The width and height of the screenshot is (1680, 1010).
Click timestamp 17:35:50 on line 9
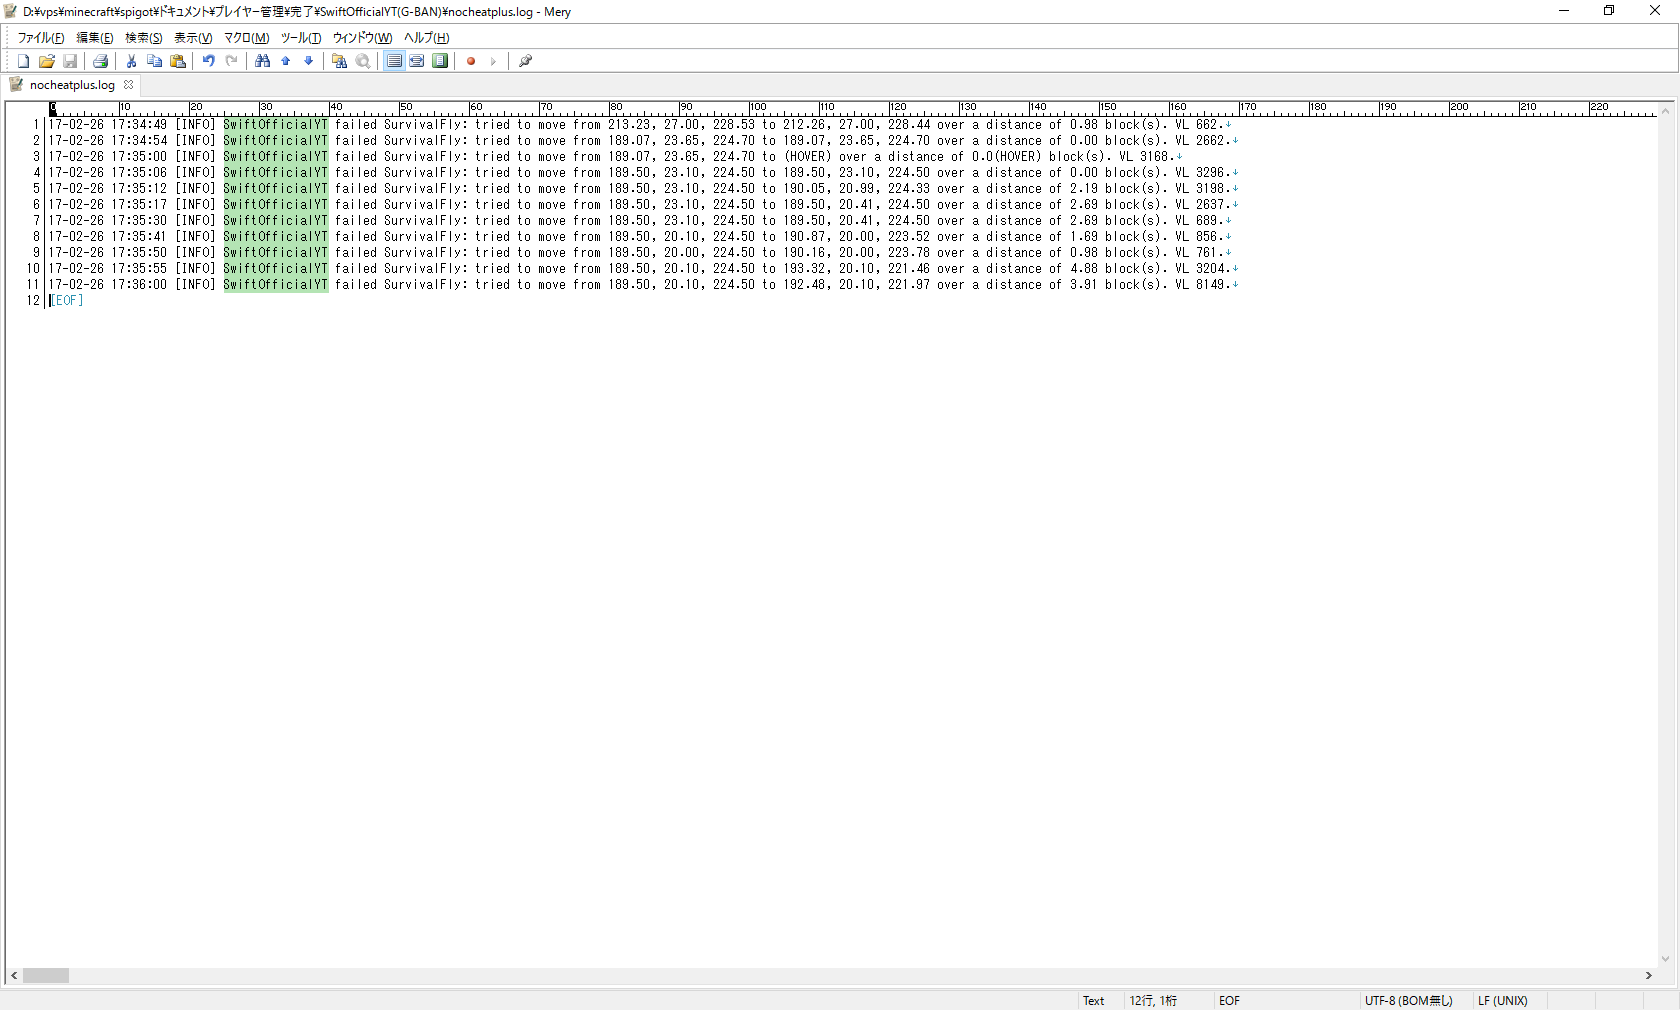tap(139, 253)
